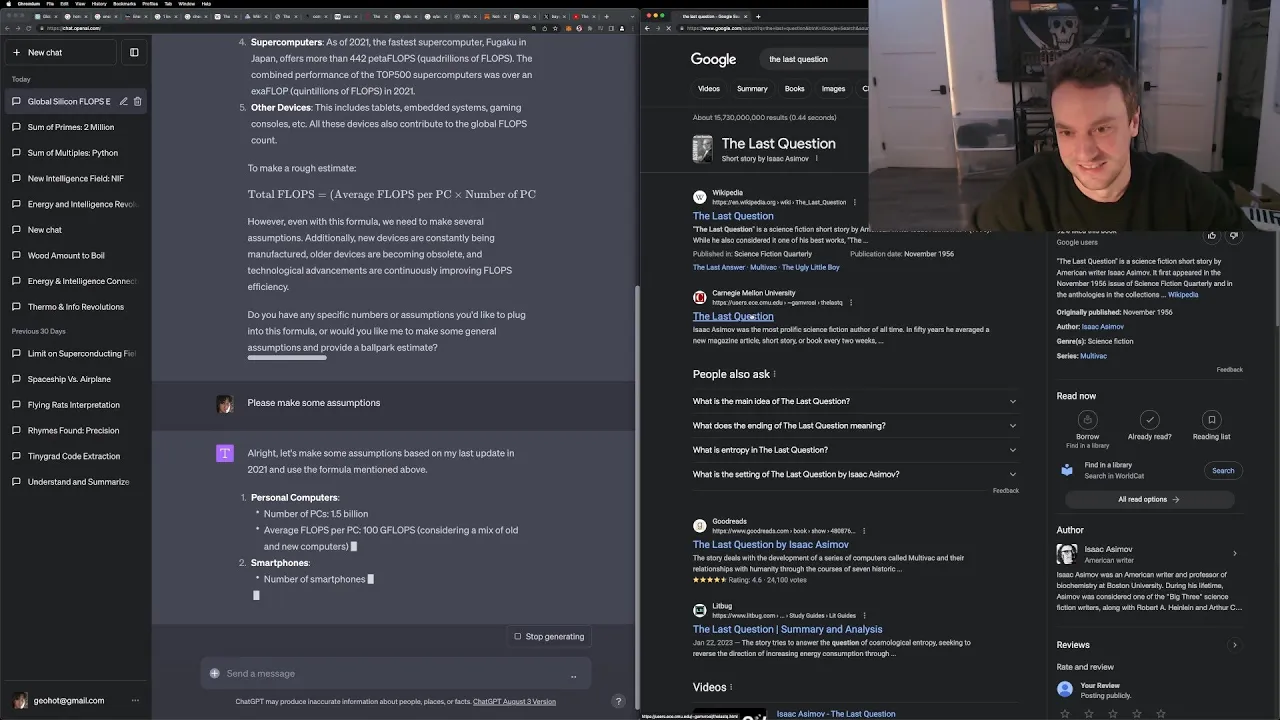Add to Reading list bookmark icon
The height and width of the screenshot is (720, 1280).
pyautogui.click(x=1211, y=420)
